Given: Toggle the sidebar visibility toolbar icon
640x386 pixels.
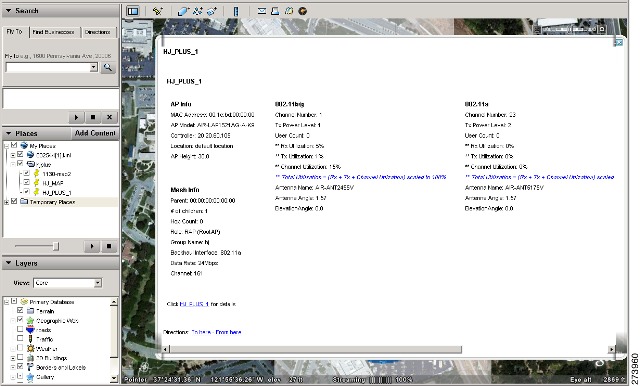Looking at the screenshot, I should [133, 11].
